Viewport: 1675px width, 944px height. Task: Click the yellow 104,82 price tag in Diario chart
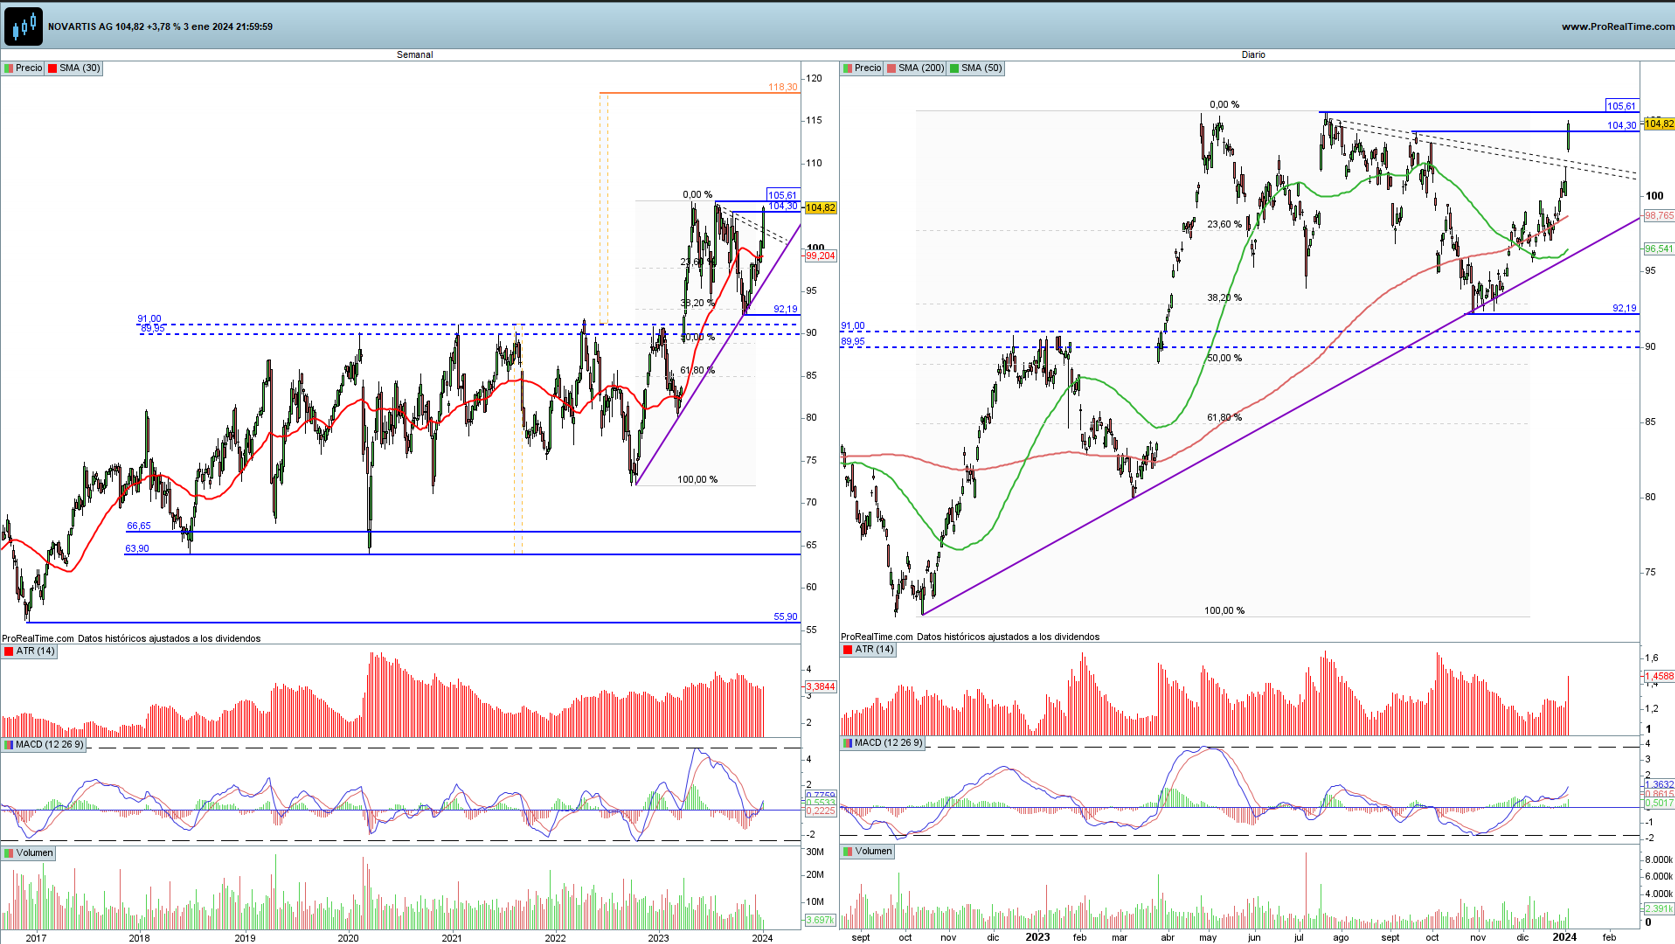coord(1658,124)
